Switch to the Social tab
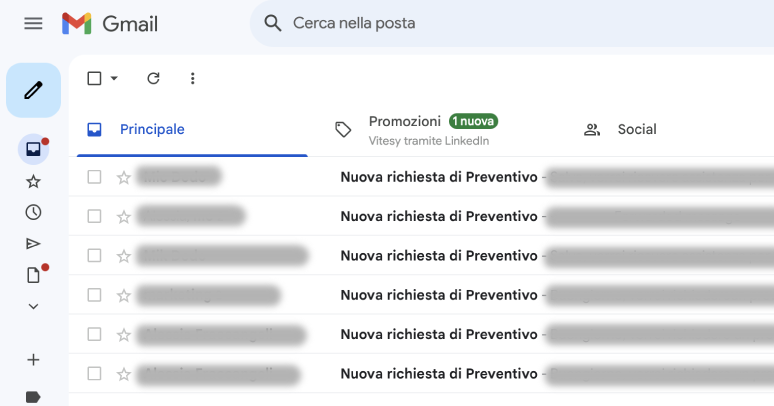Screen dimensions: 774x406 pyautogui.click(x=620, y=129)
